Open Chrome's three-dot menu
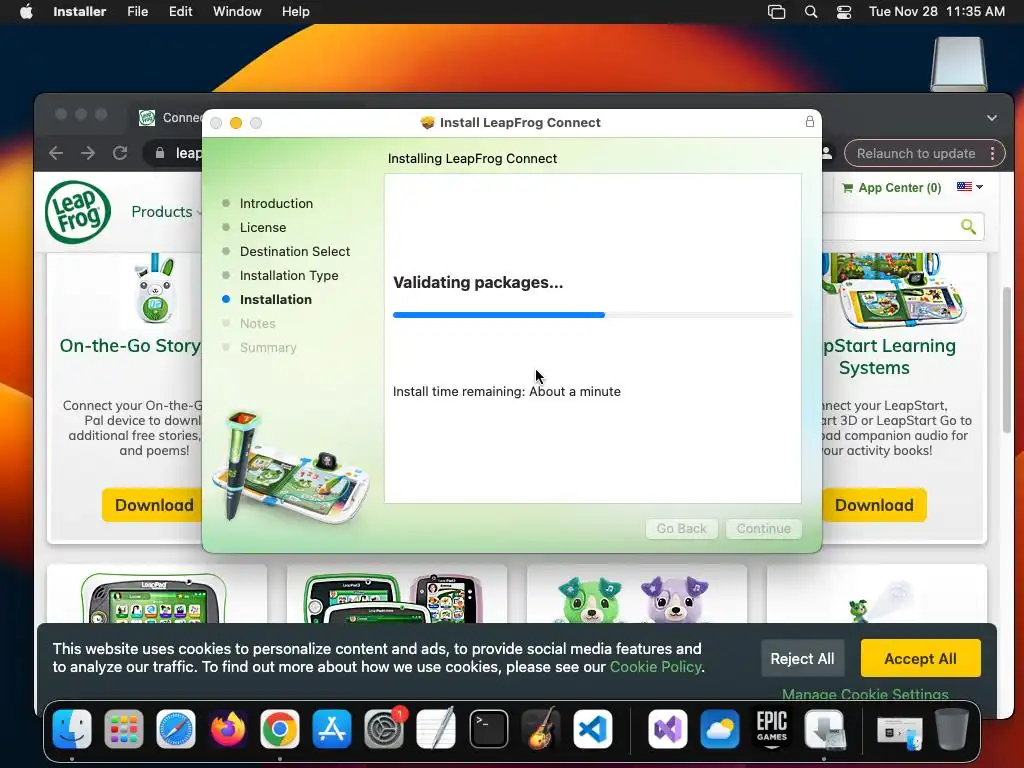This screenshot has width=1024, height=768. (x=993, y=153)
